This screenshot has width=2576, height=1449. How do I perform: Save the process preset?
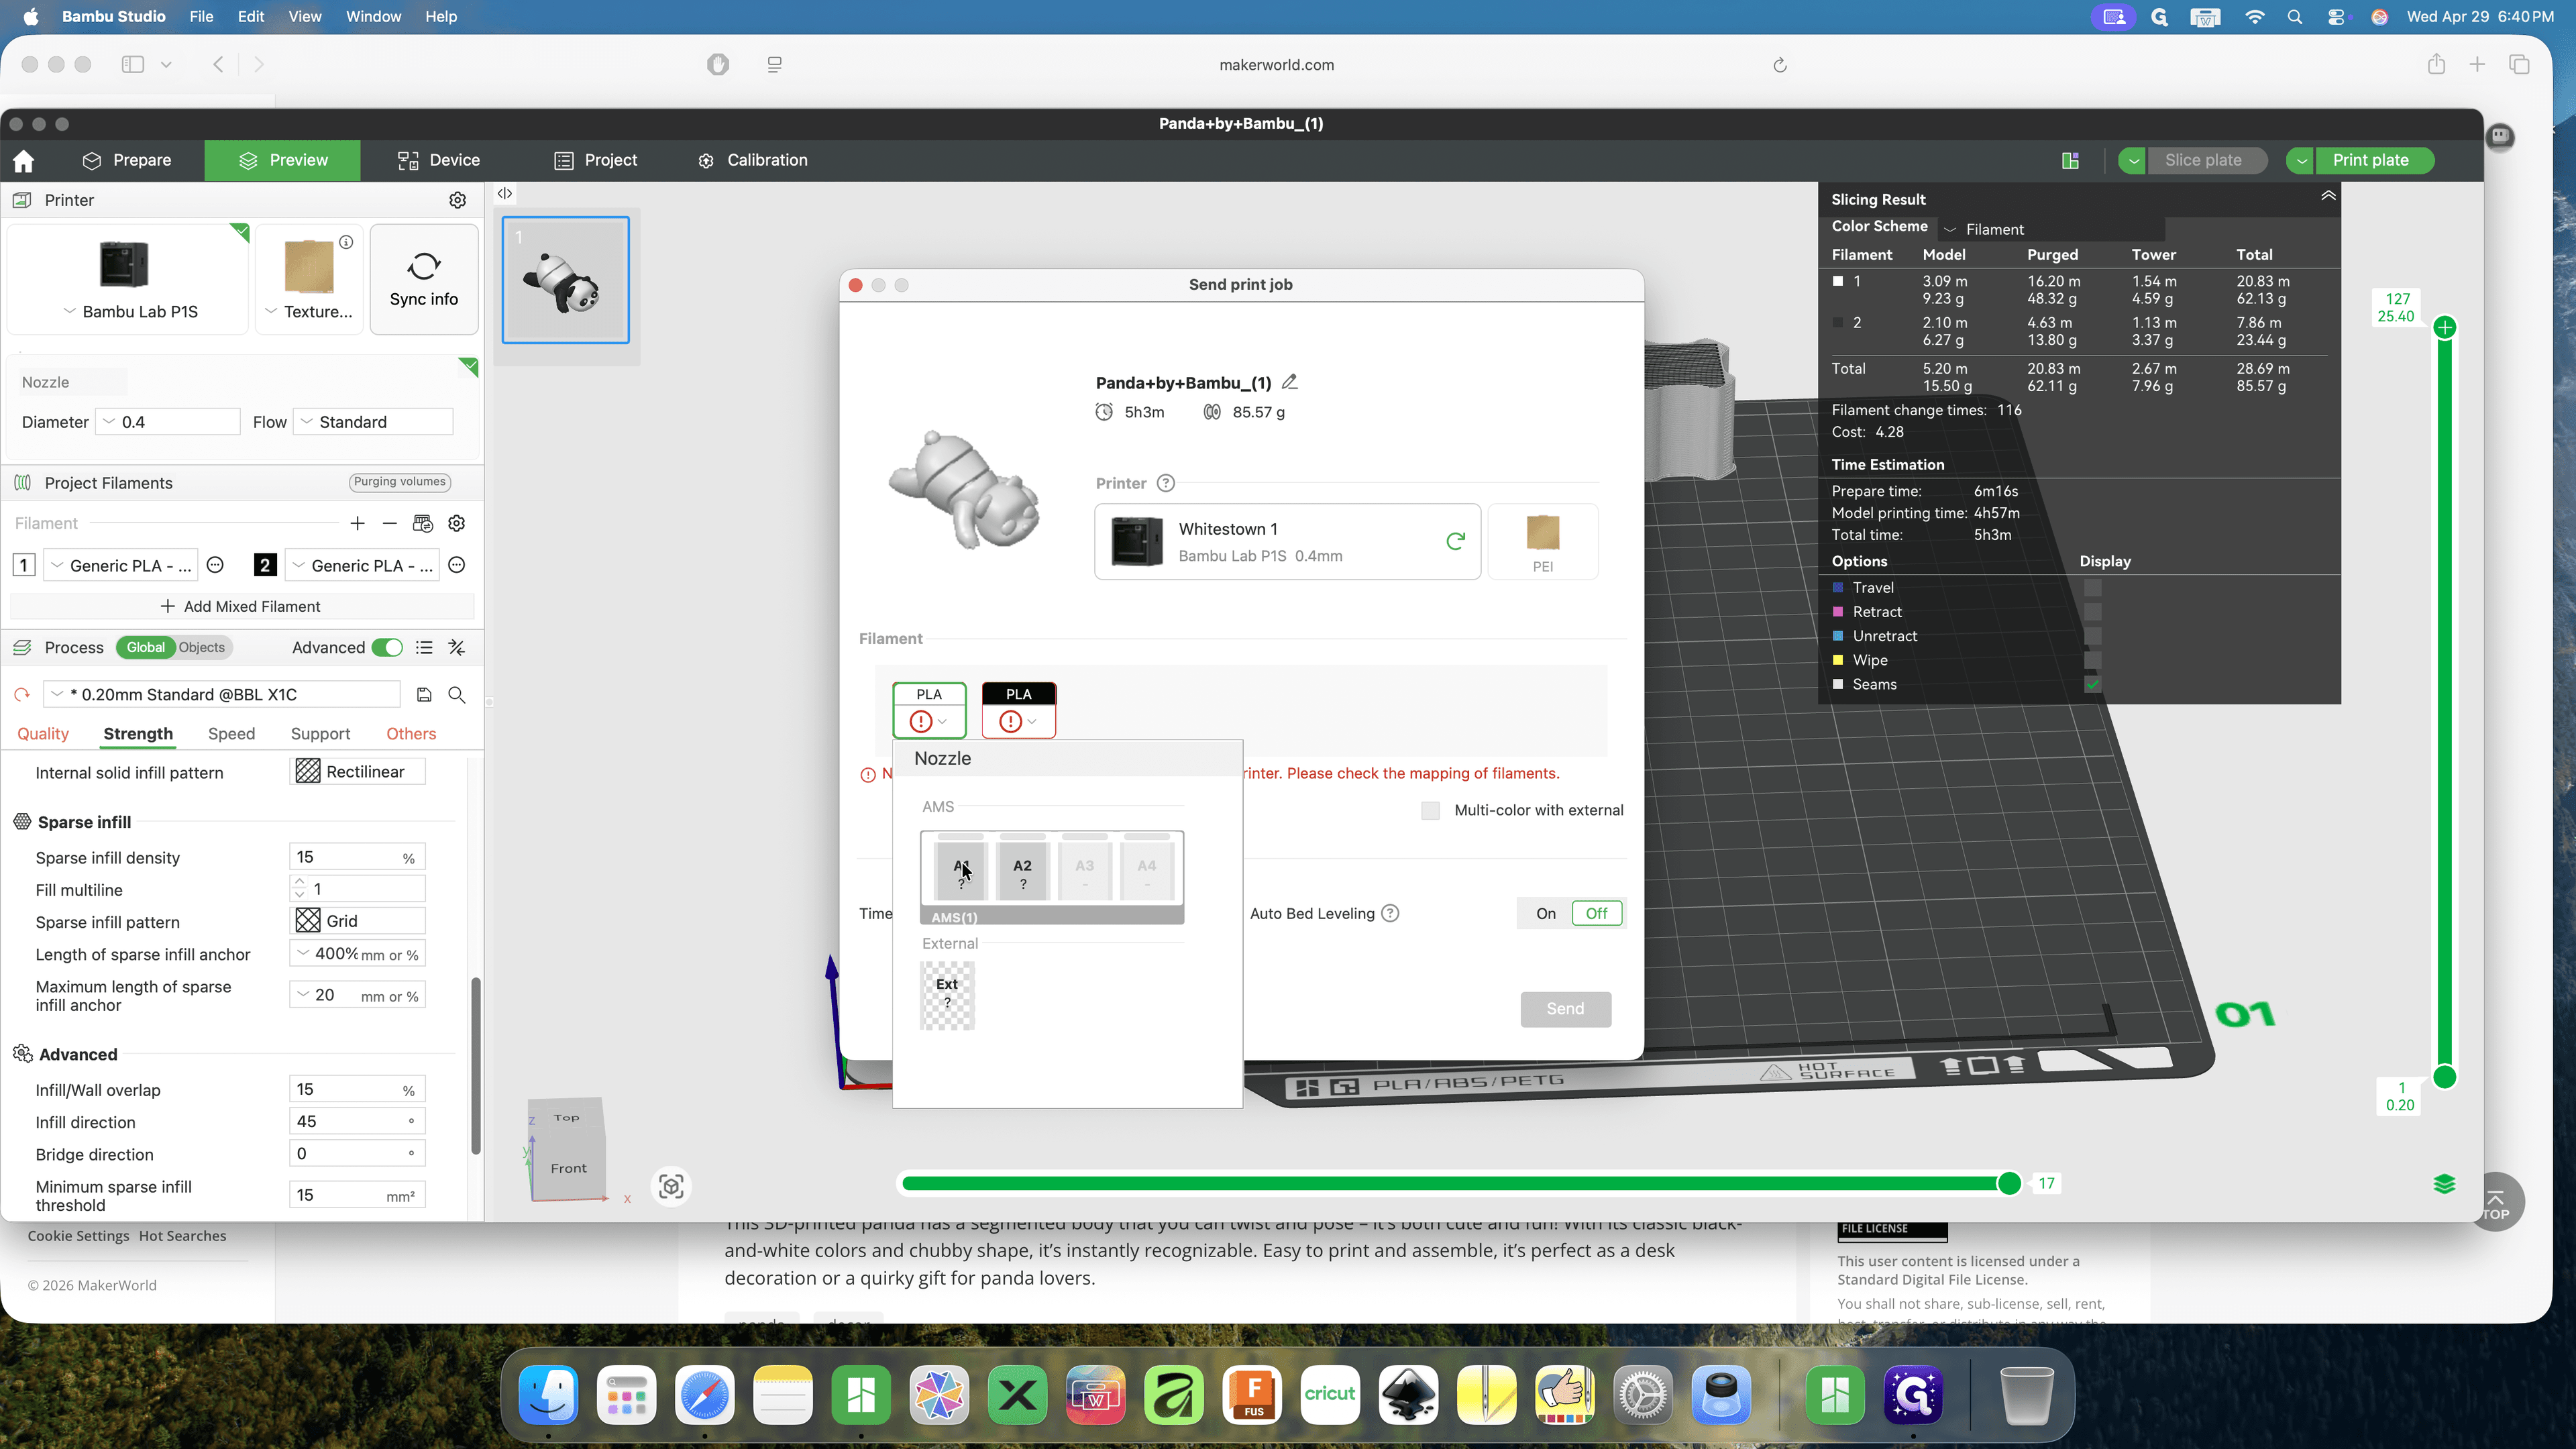tap(424, 694)
